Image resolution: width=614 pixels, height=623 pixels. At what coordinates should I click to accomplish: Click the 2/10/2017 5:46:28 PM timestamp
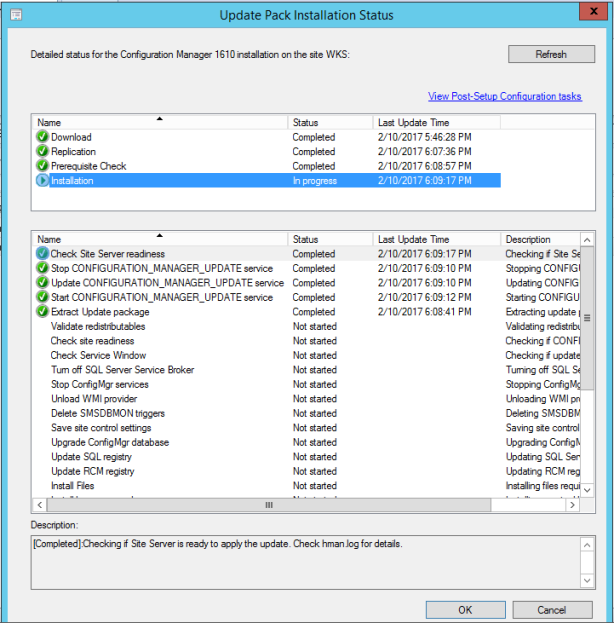tap(424, 137)
